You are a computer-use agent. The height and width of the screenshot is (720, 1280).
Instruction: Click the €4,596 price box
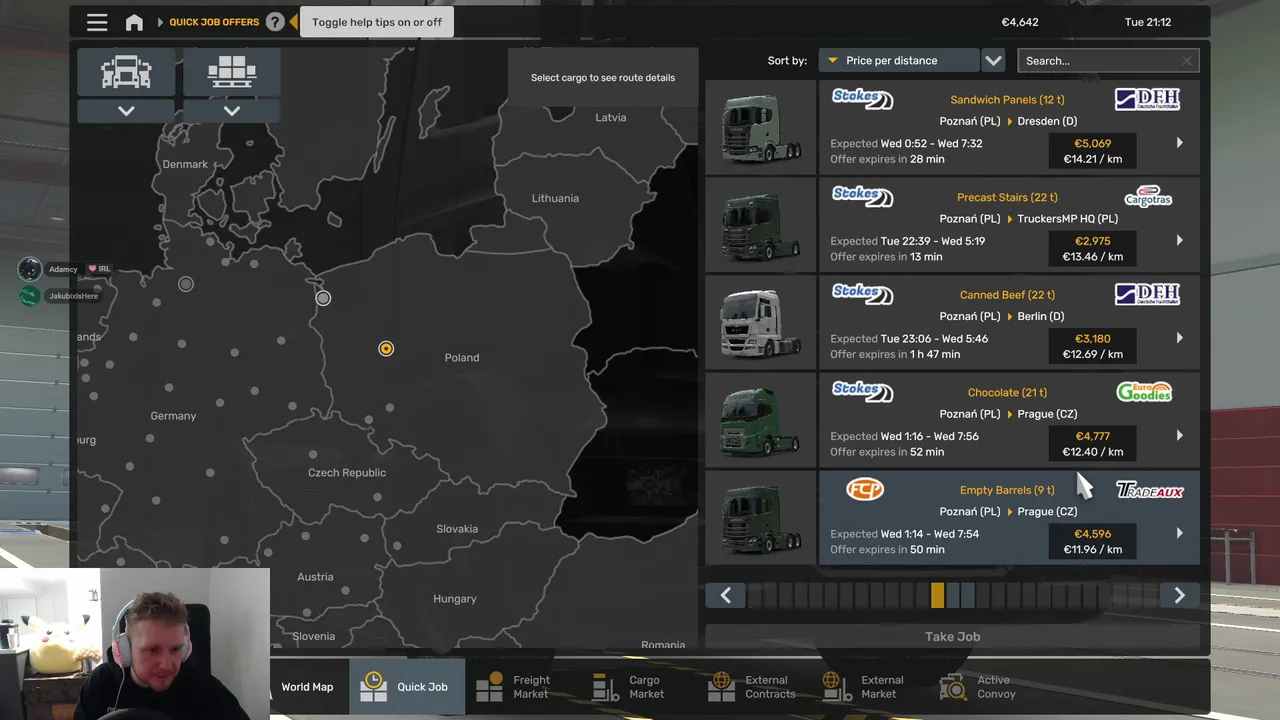pyautogui.click(x=1092, y=541)
